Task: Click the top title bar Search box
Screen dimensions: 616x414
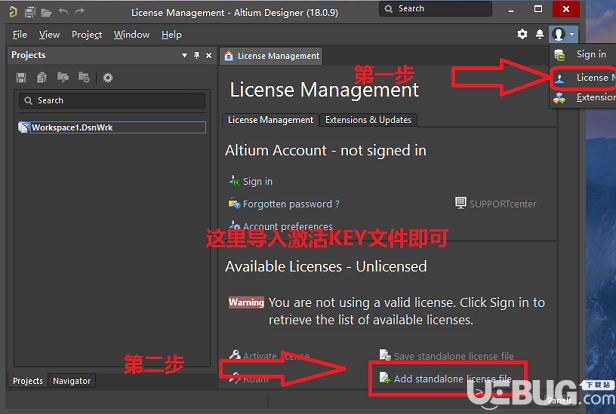Action: click(435, 9)
